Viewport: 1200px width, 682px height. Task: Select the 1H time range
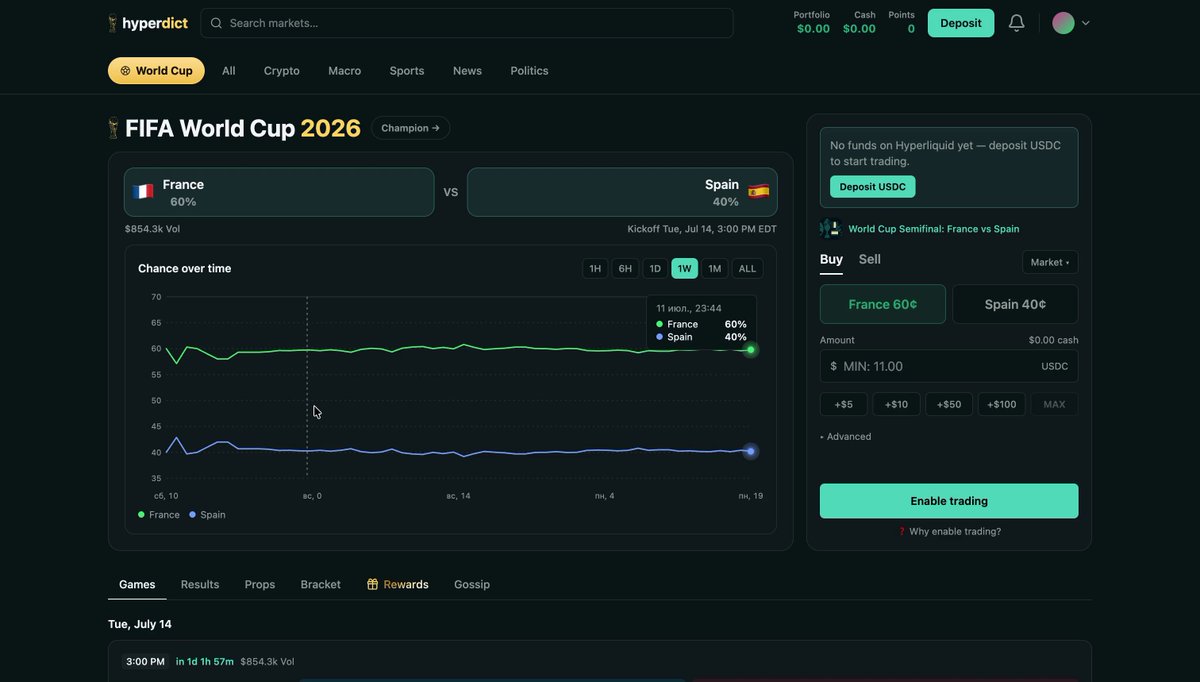595,268
